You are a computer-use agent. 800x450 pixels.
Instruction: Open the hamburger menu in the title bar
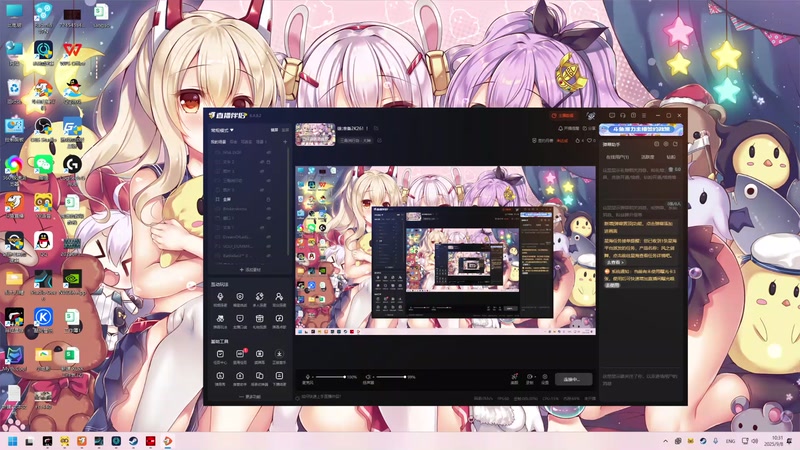[644, 116]
